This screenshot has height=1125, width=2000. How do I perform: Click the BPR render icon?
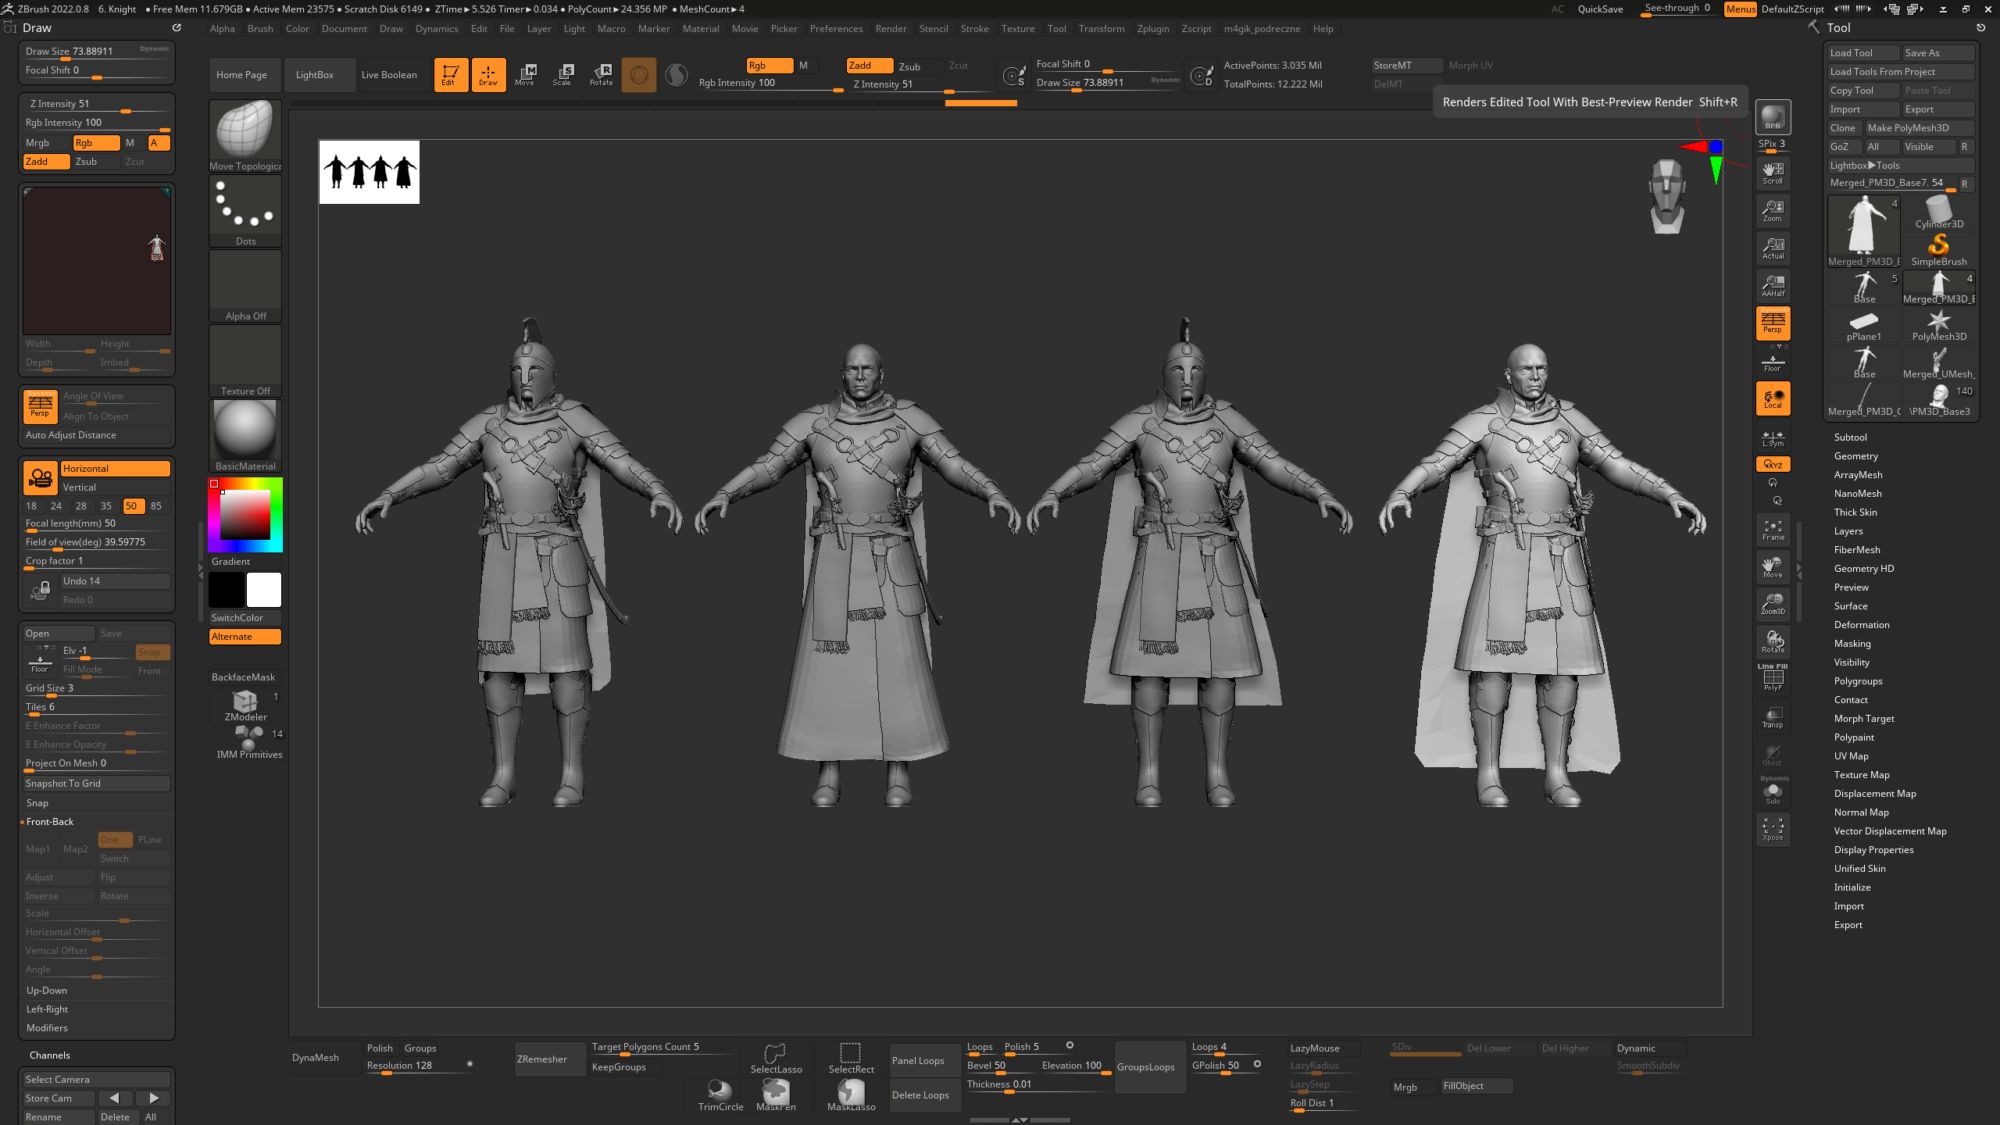[1772, 117]
